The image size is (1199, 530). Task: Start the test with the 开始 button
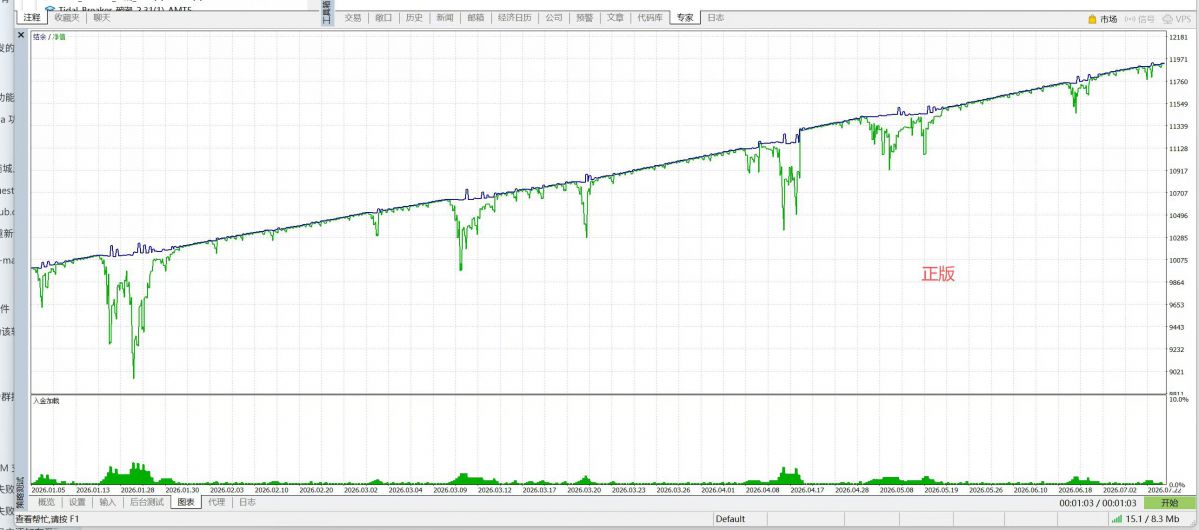[1169, 503]
